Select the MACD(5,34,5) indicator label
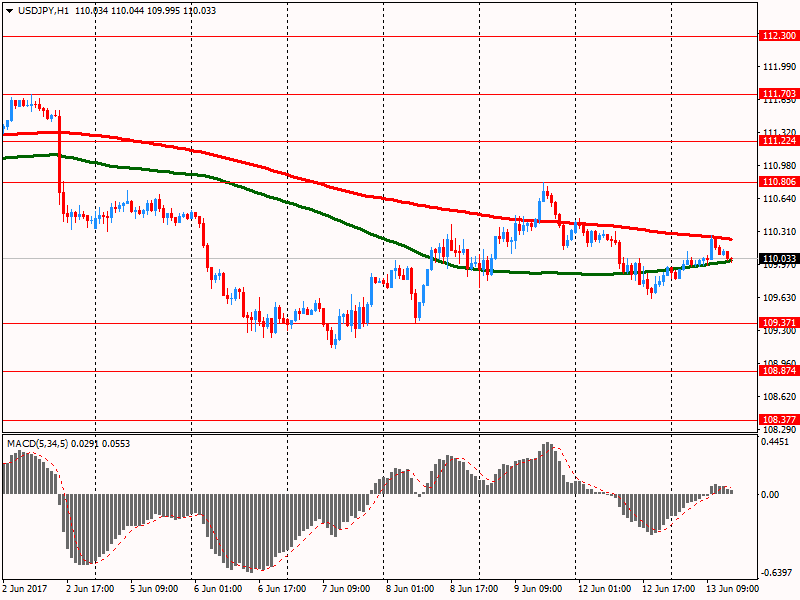This screenshot has width=800, height=600. pos(37,444)
